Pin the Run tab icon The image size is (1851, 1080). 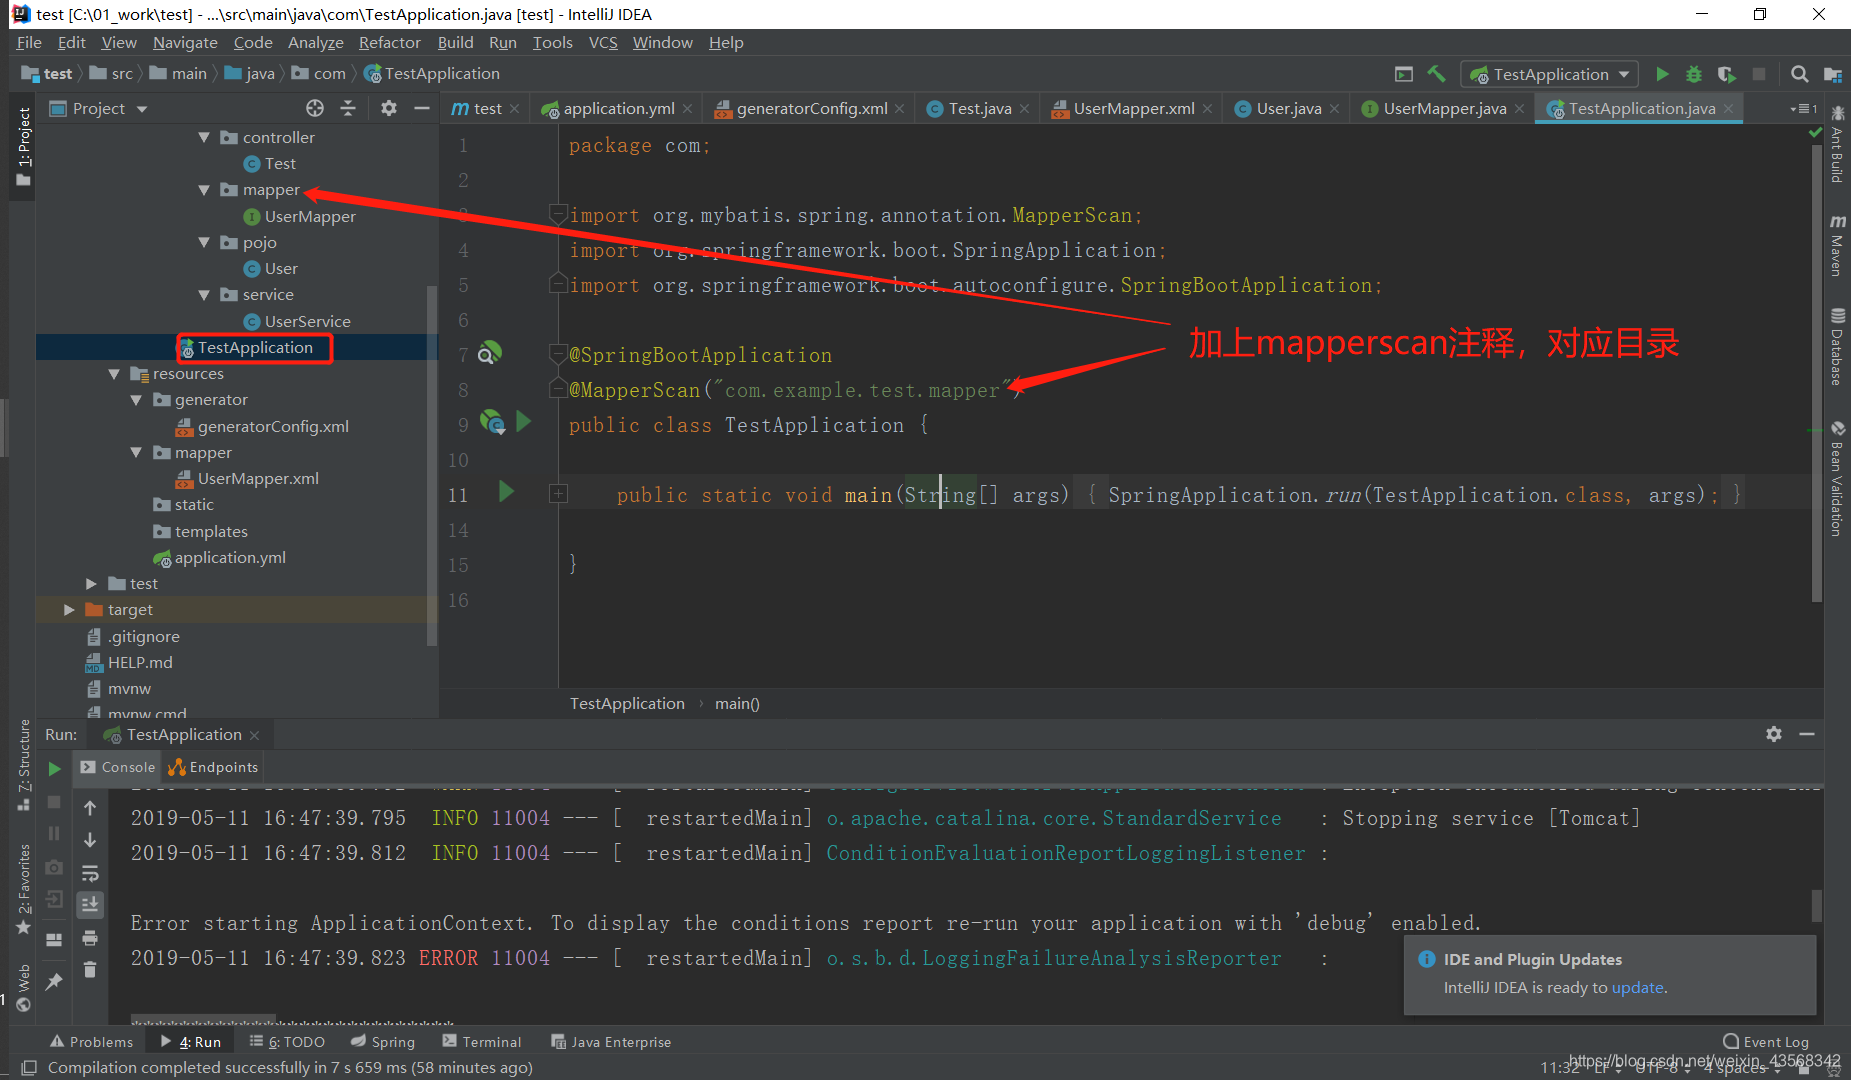click(54, 981)
